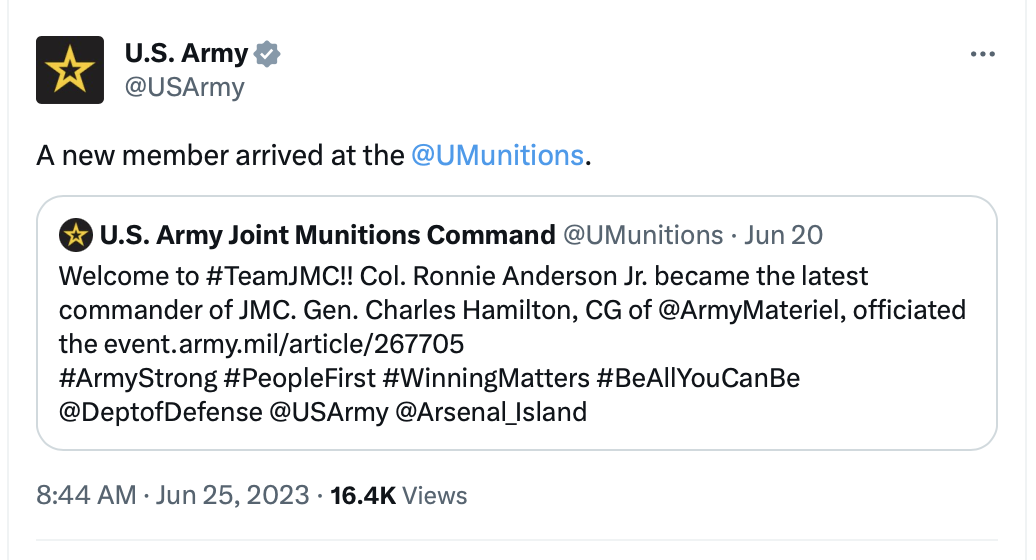Click the #PeopleFirst hashtag in quoted tweet
Viewport: 1036px width, 560px height.
(300, 378)
